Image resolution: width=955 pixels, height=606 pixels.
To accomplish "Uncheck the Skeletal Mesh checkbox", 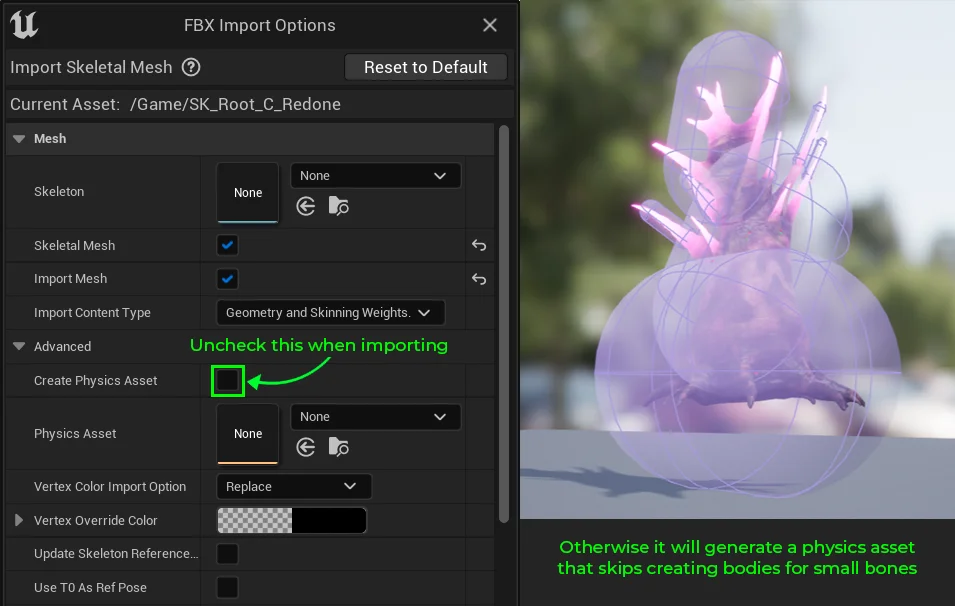I will [x=228, y=245].
